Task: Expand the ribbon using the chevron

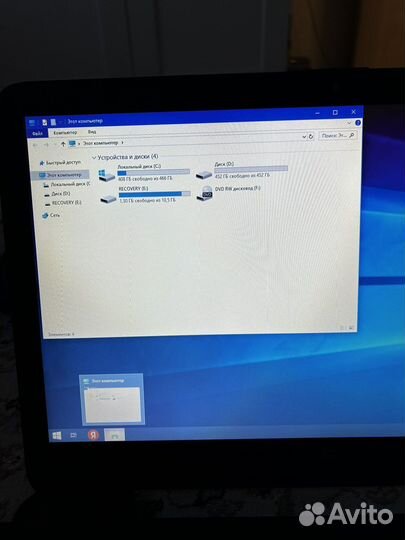Action: coord(349,123)
